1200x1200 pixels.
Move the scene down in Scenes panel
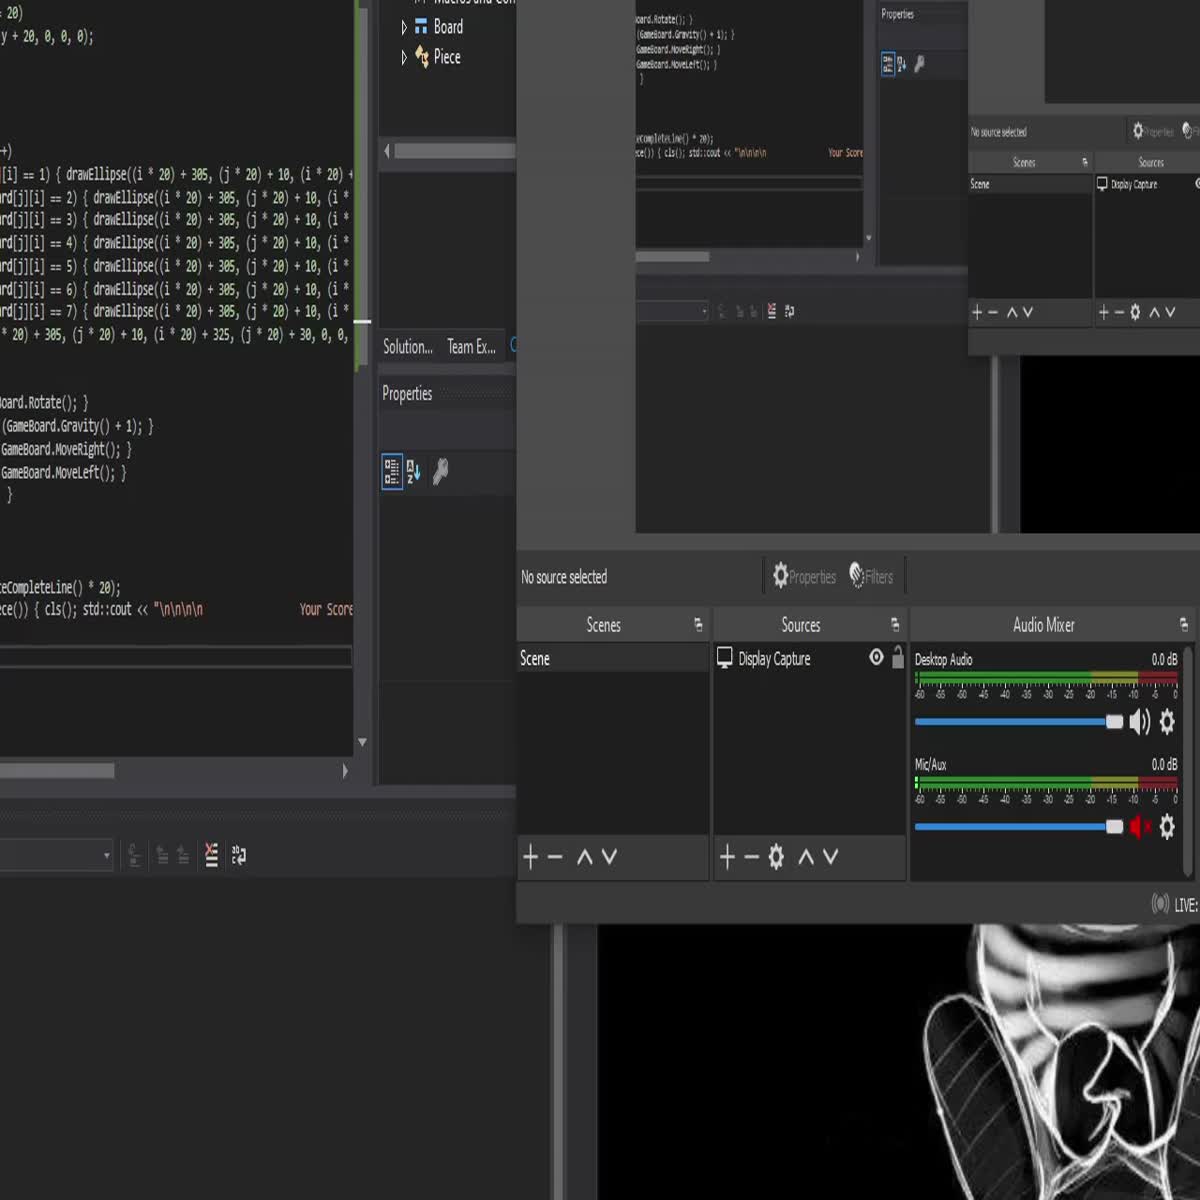[609, 856]
